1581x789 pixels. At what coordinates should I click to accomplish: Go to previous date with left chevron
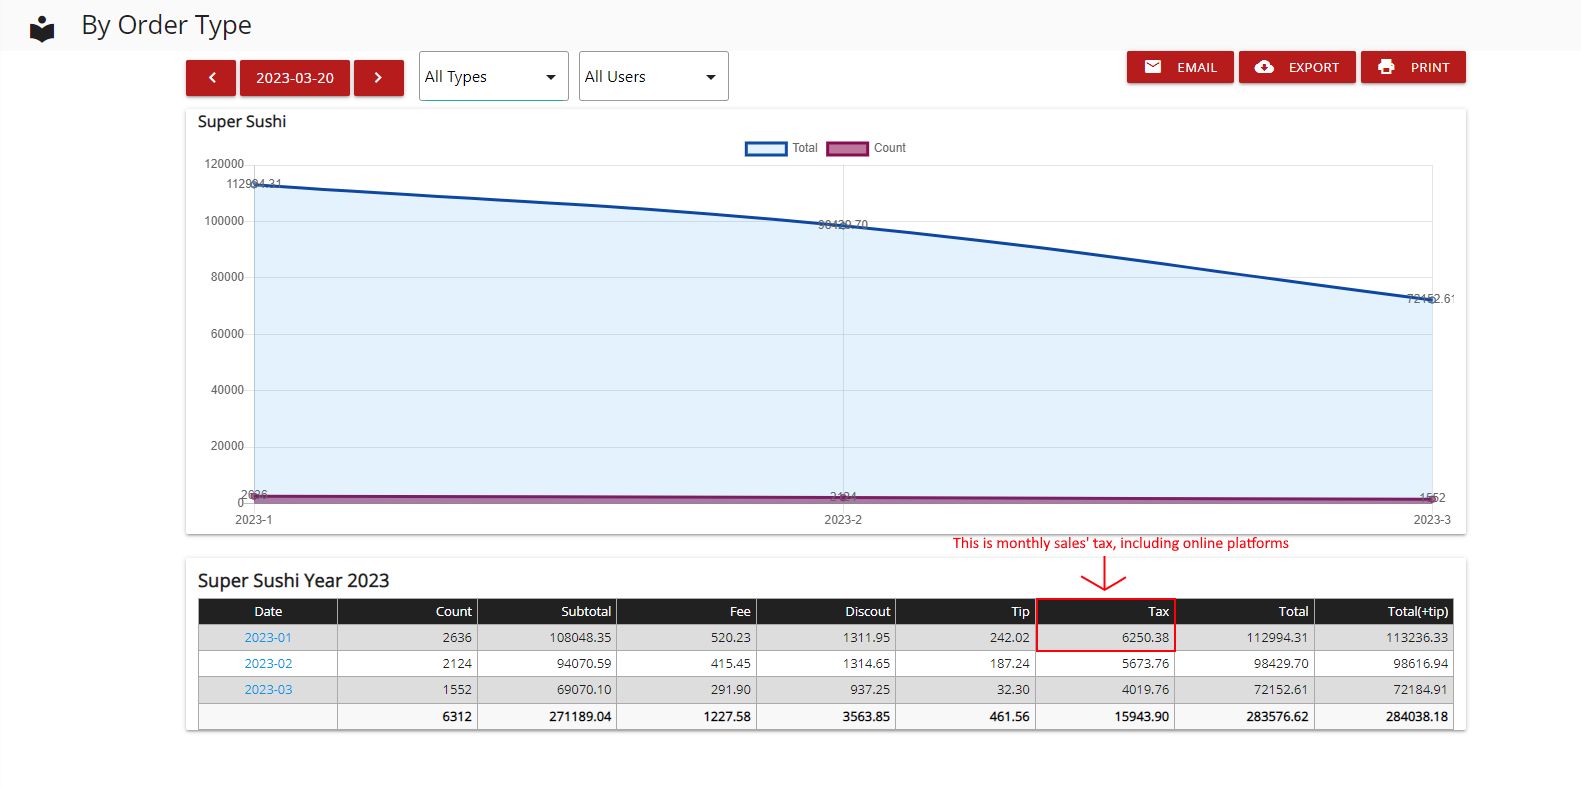(x=211, y=78)
